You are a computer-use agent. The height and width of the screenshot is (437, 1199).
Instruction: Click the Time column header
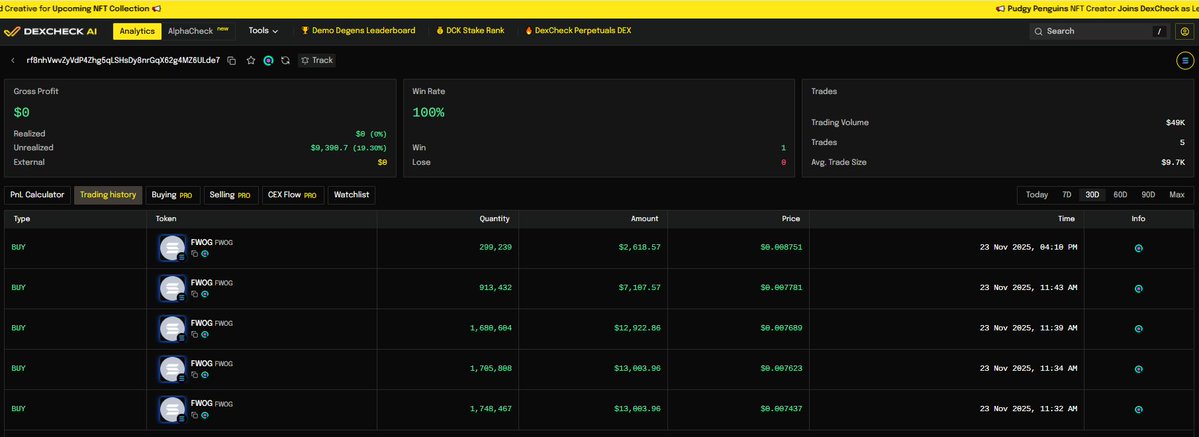[x=1067, y=219]
